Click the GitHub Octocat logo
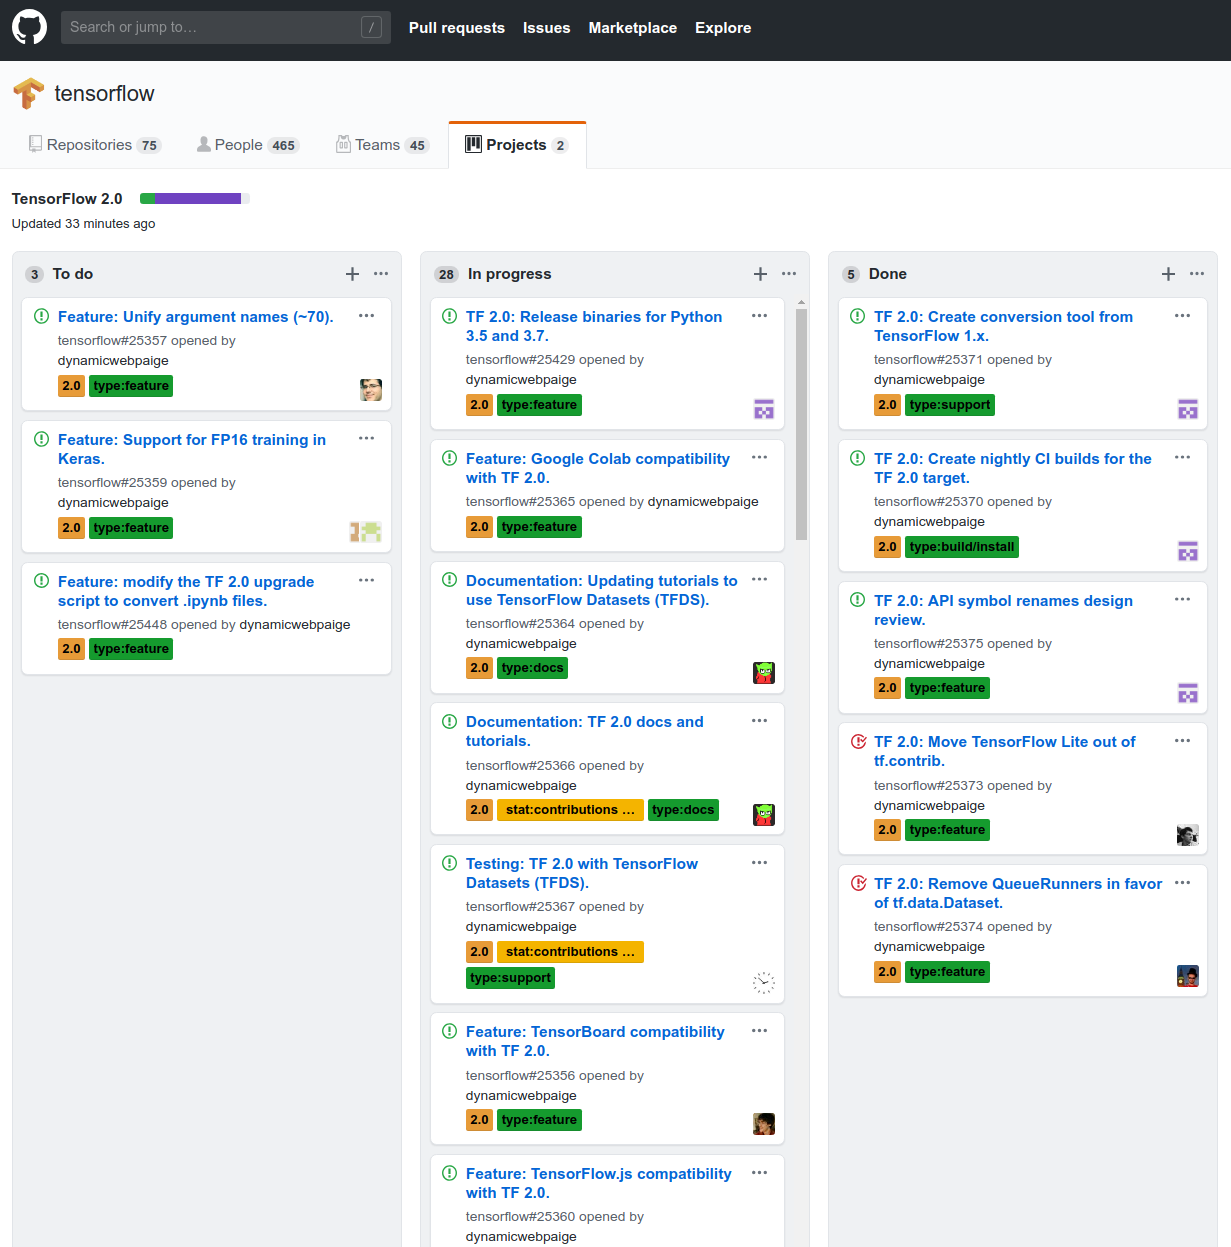The image size is (1231, 1247). pyautogui.click(x=29, y=27)
